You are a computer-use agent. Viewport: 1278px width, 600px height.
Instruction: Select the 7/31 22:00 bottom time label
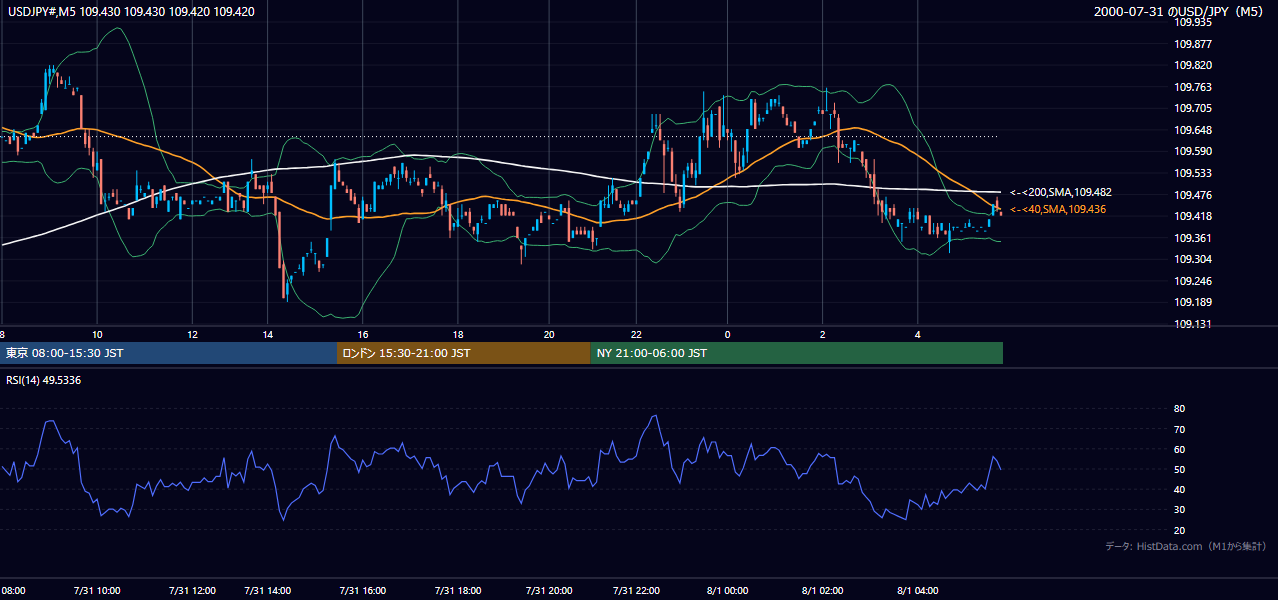[636, 591]
